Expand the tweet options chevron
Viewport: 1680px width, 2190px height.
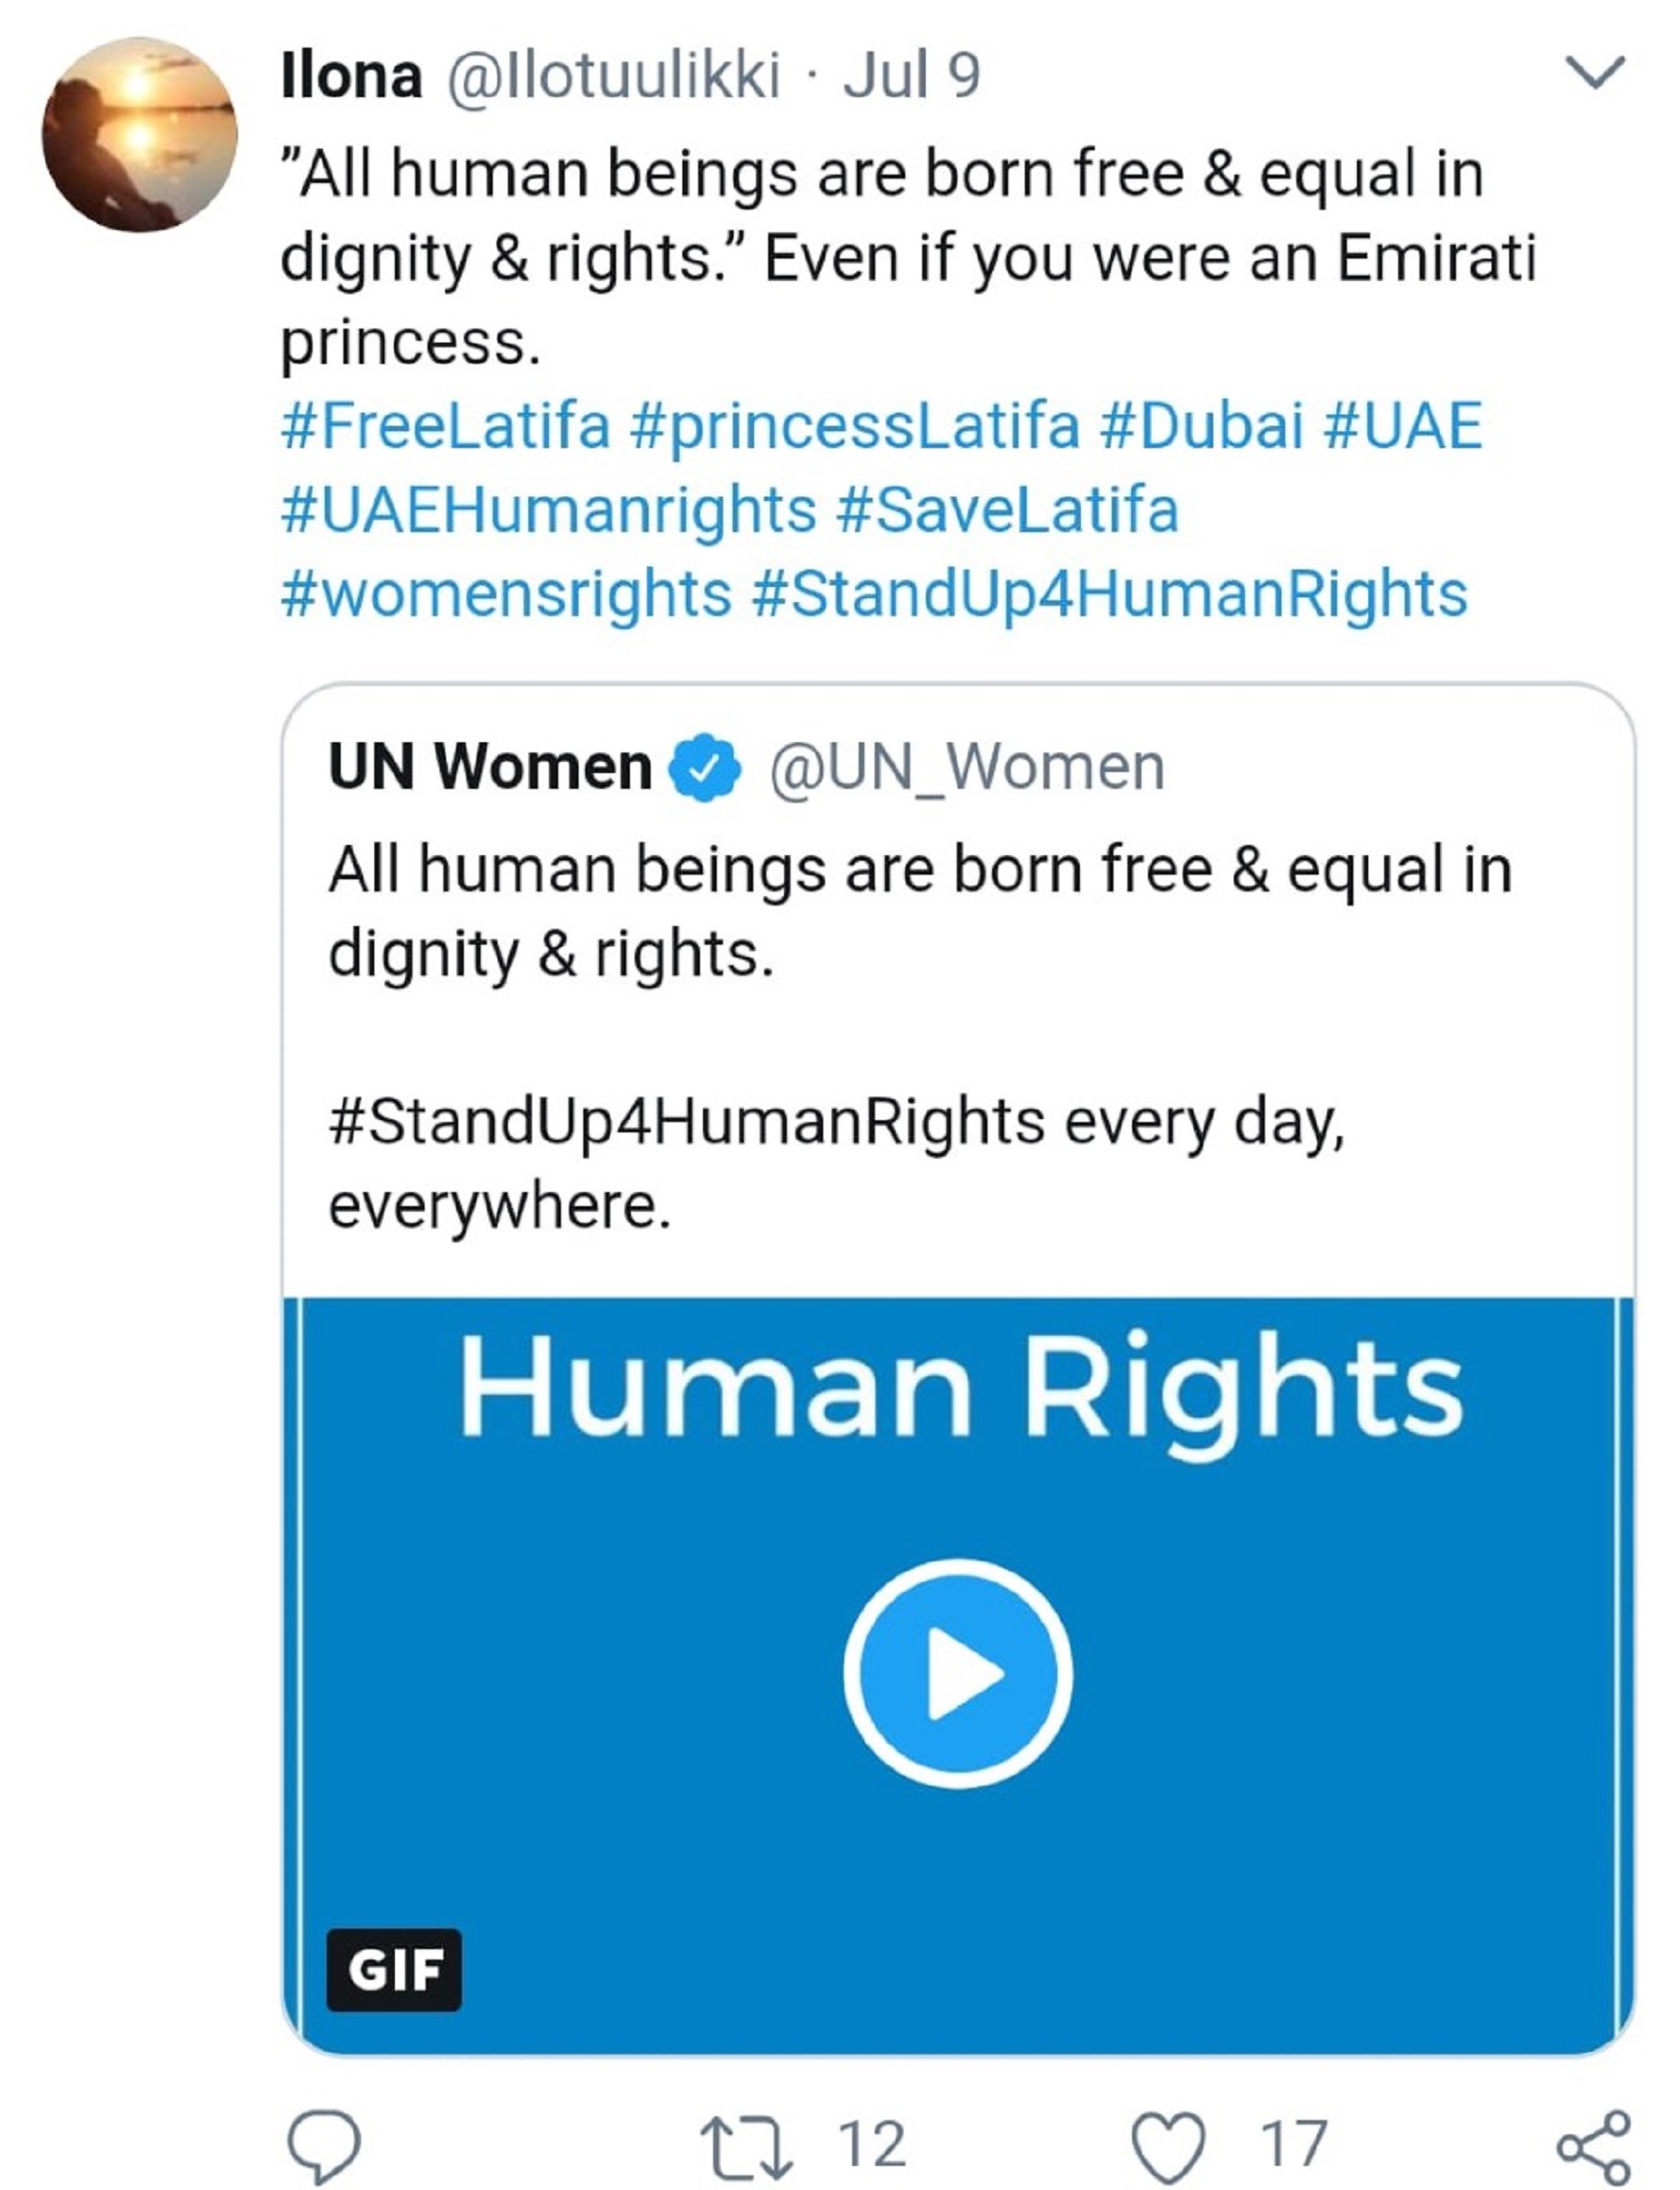(x=1594, y=72)
